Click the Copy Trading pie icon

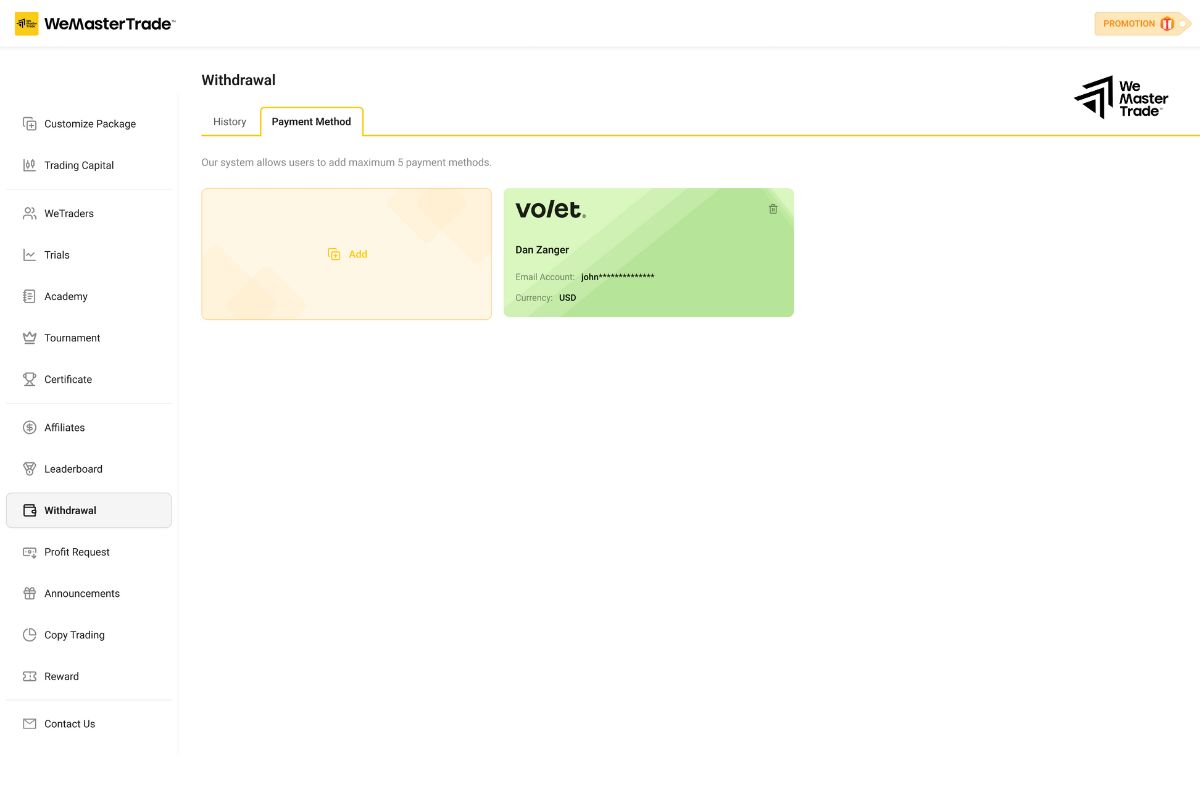[x=29, y=634]
